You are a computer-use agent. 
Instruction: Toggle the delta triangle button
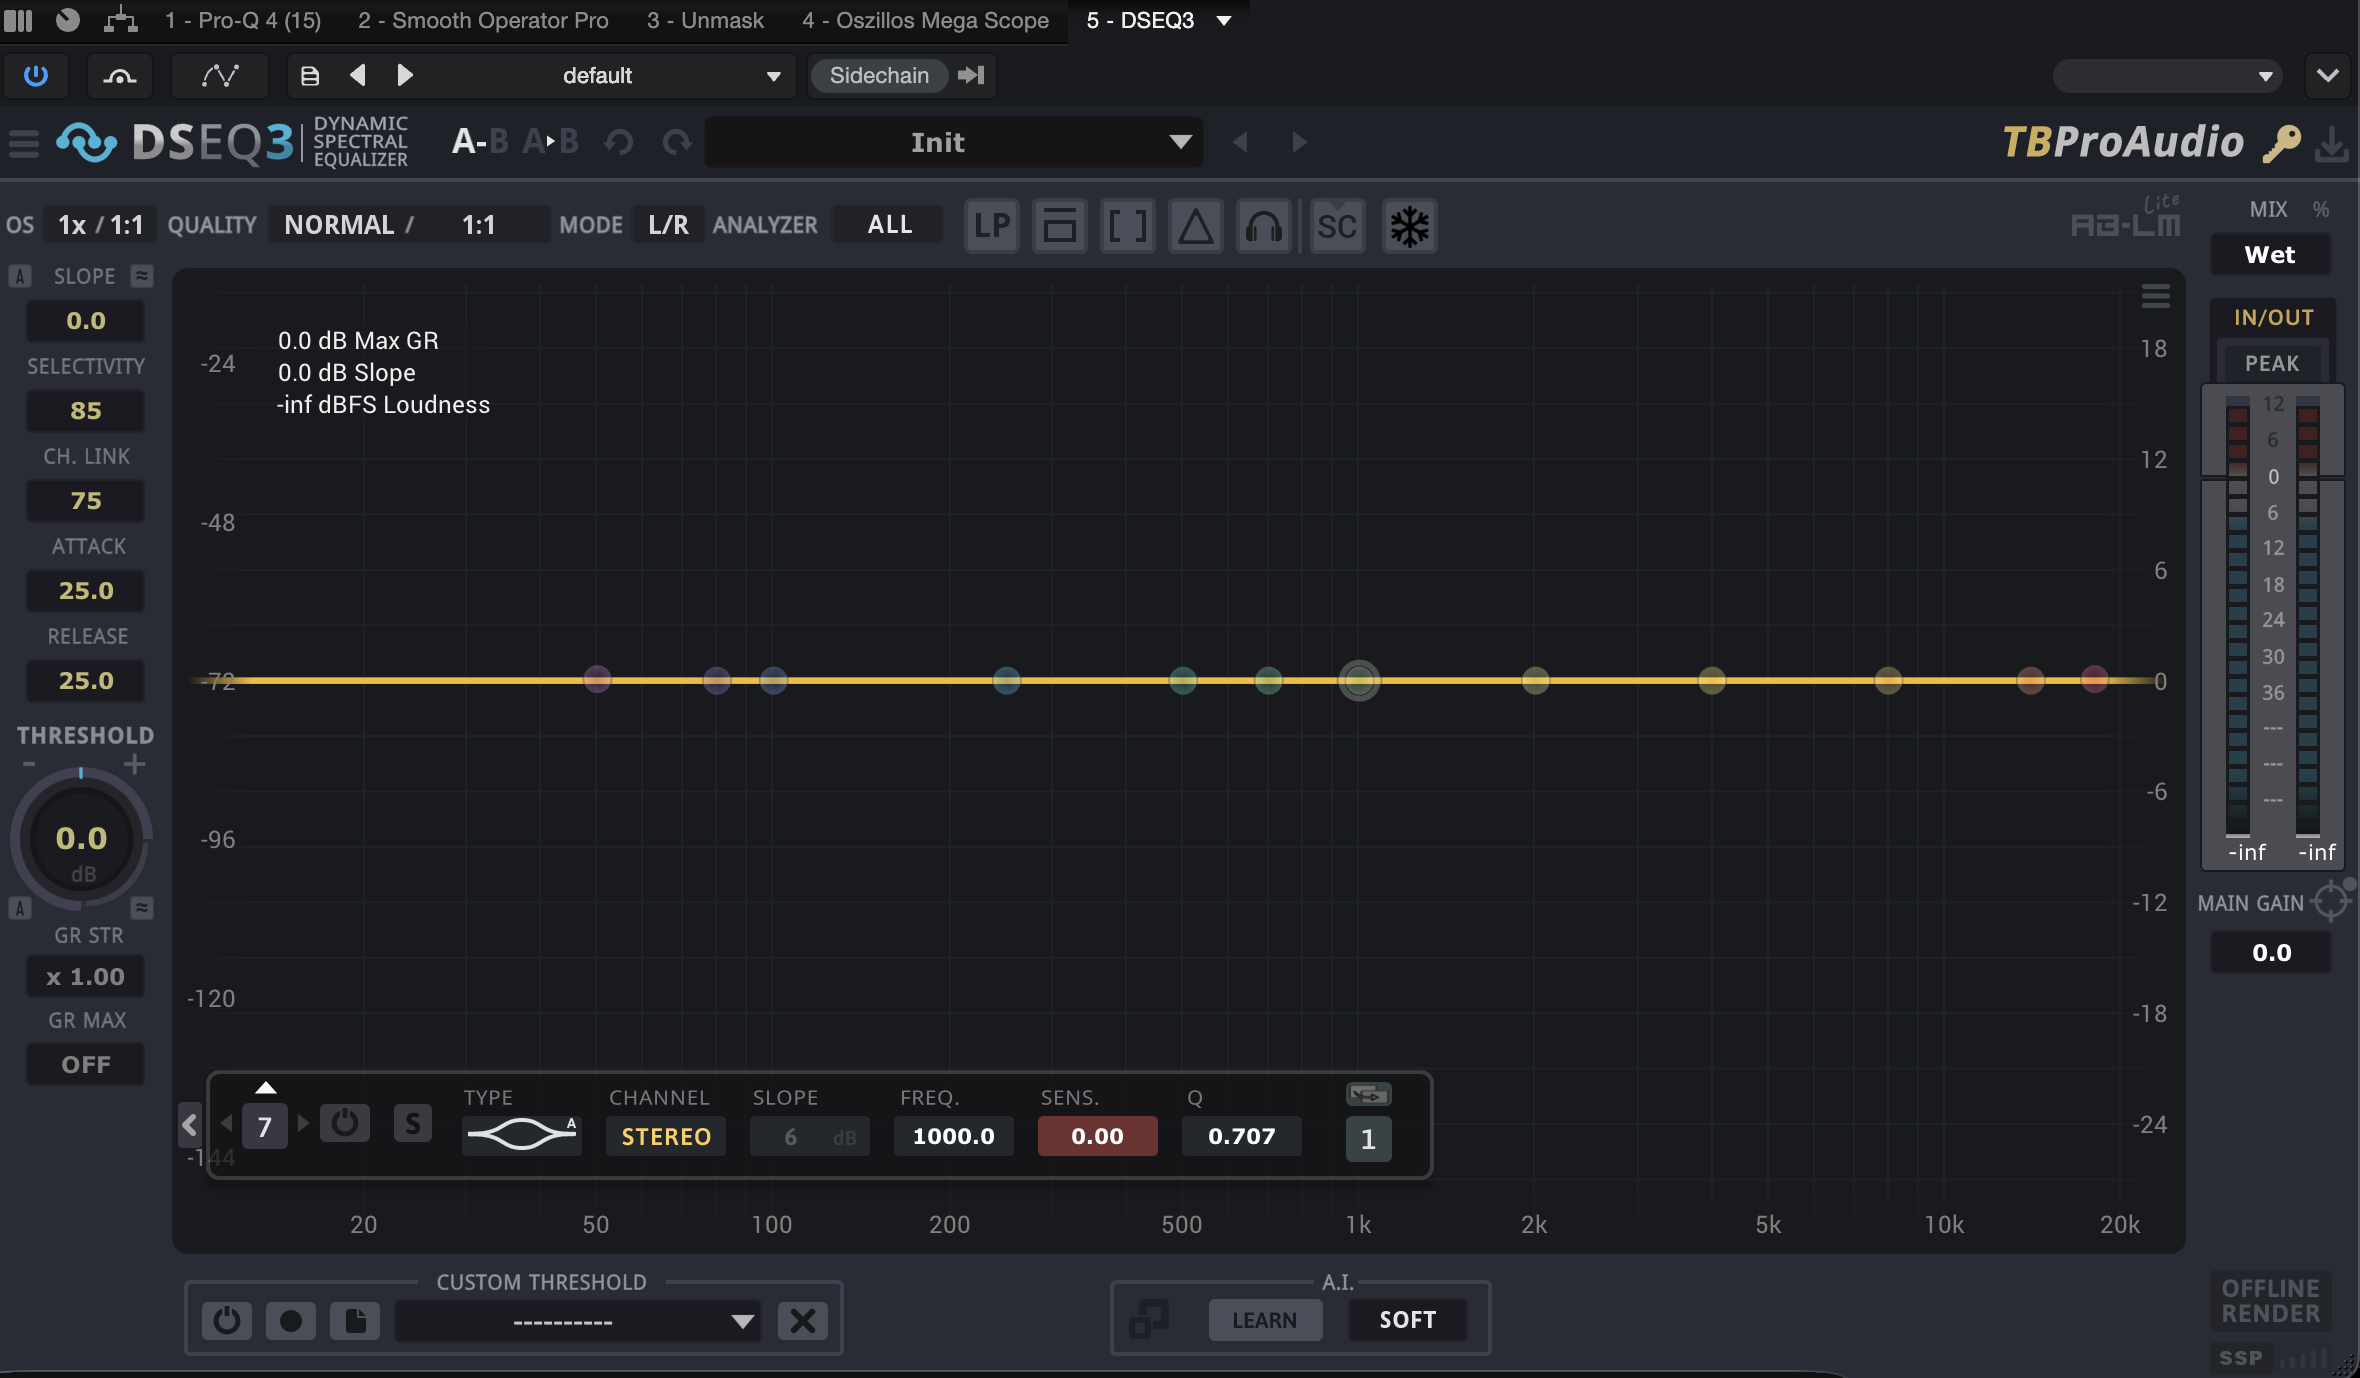1195,226
